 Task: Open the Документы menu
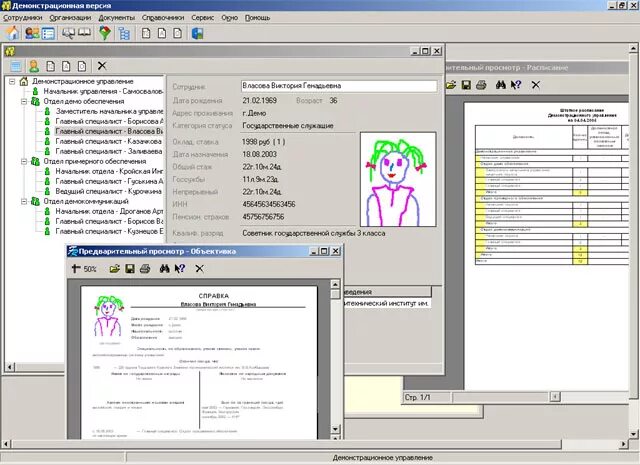tap(117, 18)
